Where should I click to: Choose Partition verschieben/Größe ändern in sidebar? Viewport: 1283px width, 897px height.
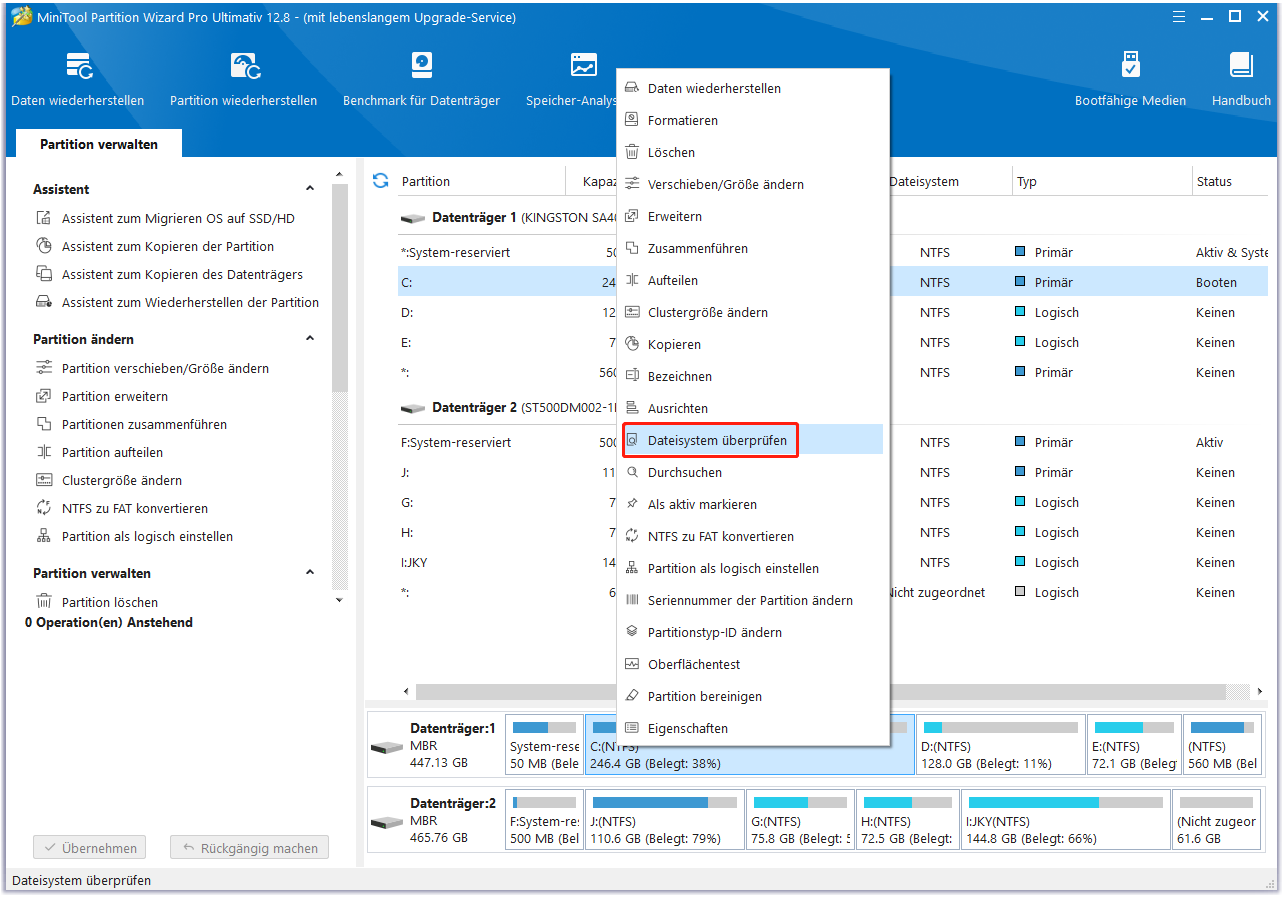pos(152,368)
